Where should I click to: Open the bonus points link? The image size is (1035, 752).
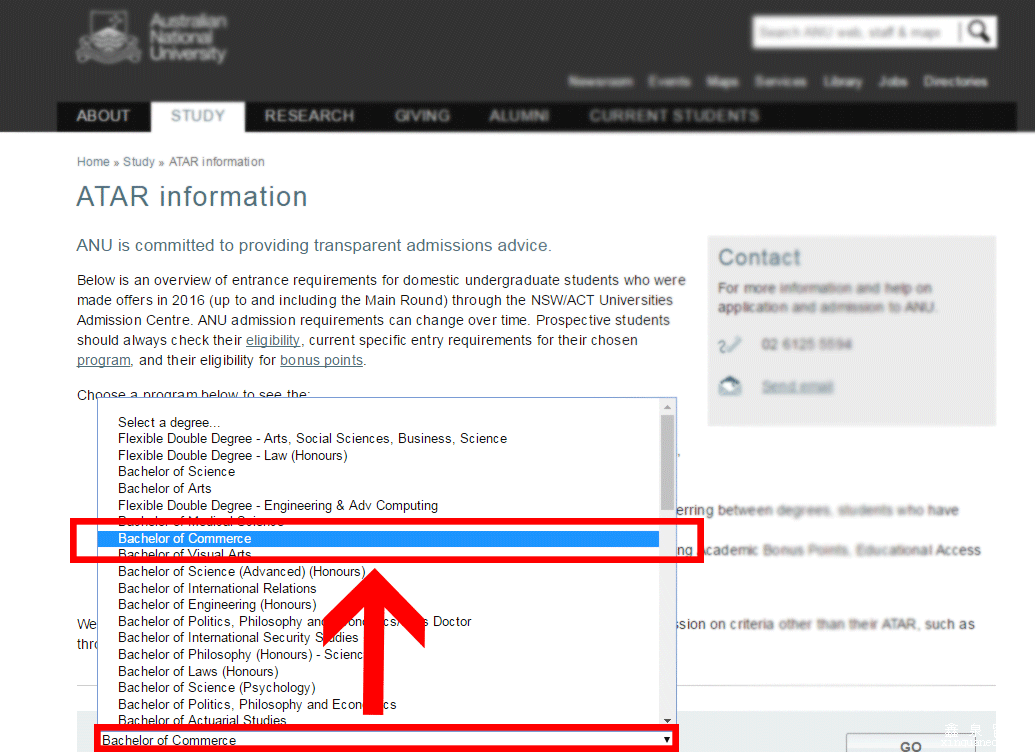pos(321,360)
